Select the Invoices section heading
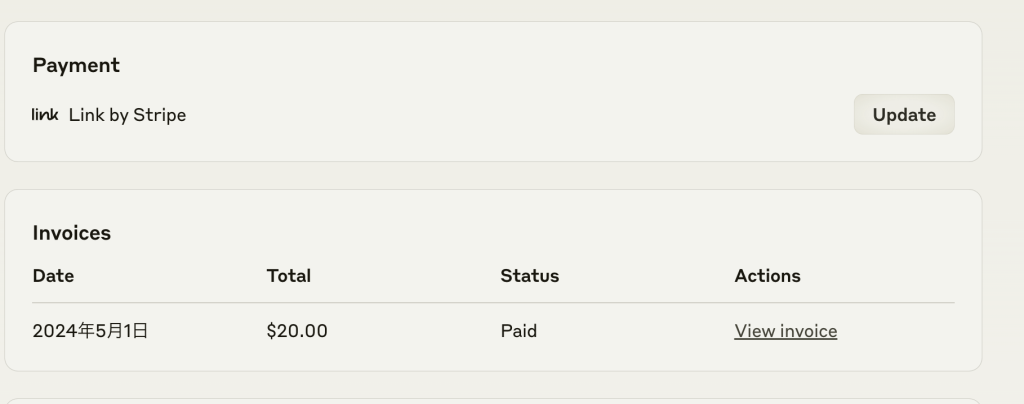The height and width of the screenshot is (404, 1024). (72, 233)
